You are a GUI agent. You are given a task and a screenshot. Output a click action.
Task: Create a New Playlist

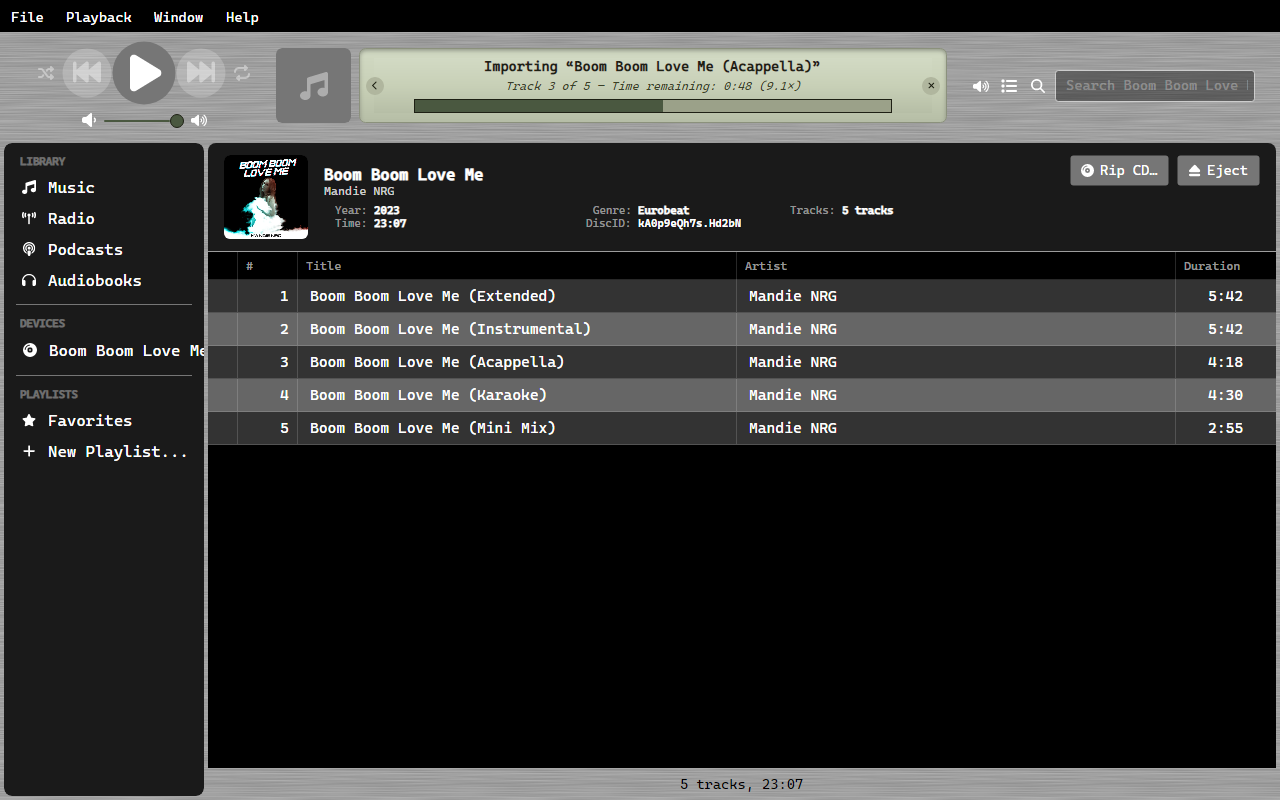104,452
